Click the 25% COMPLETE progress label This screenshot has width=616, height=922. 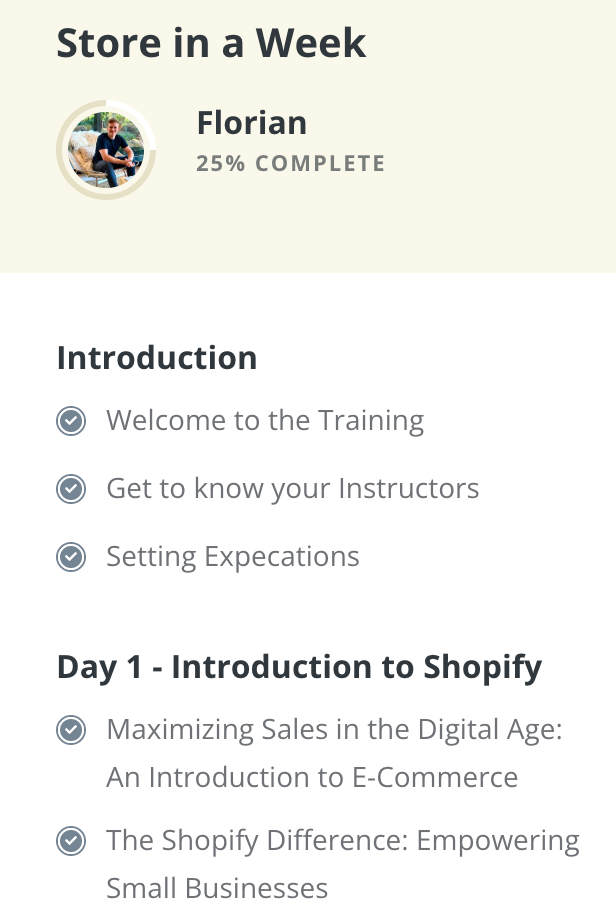(x=290, y=164)
